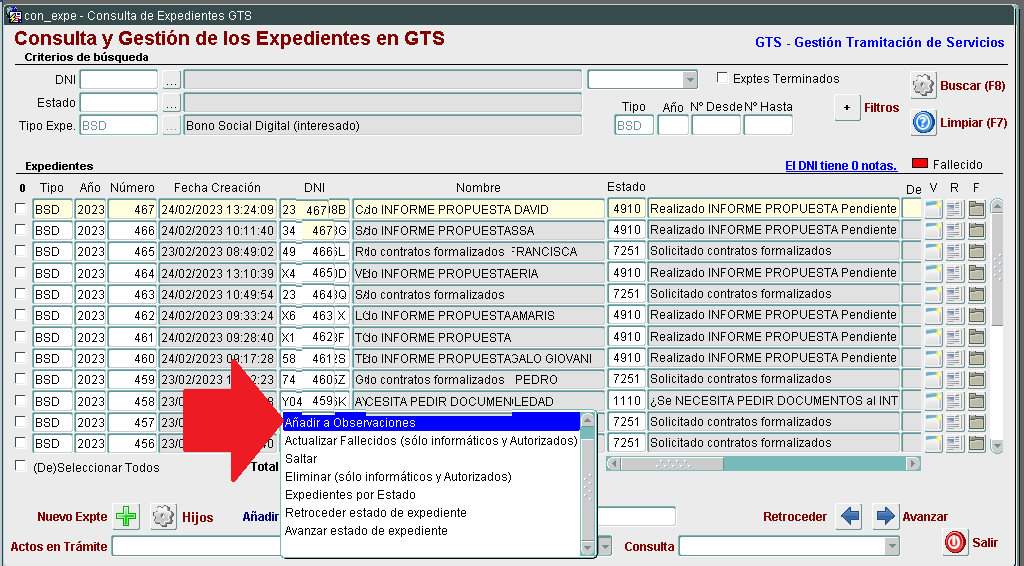Click the ellipsis button next to DNI field
Image resolution: width=1024 pixels, height=566 pixels.
[171, 80]
